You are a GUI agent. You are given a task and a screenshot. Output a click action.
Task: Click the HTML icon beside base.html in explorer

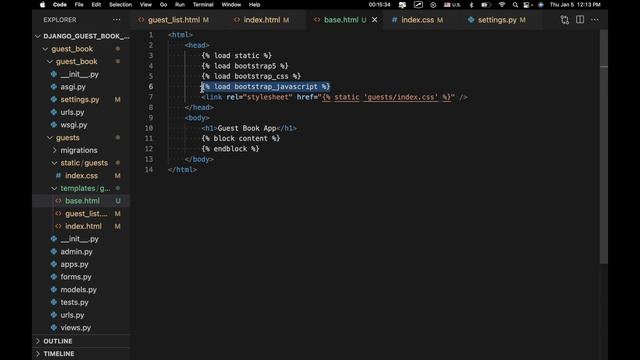click(58, 201)
